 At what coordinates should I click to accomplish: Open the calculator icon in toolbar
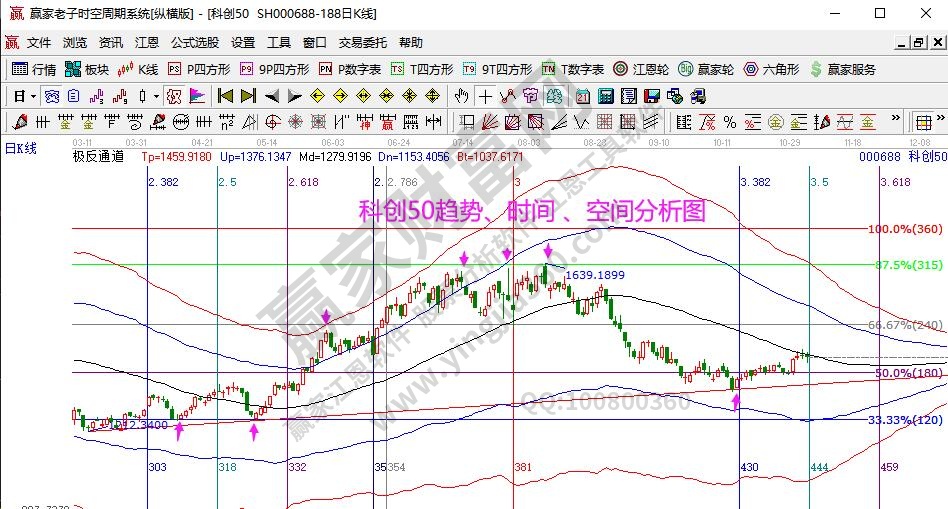tap(605, 96)
